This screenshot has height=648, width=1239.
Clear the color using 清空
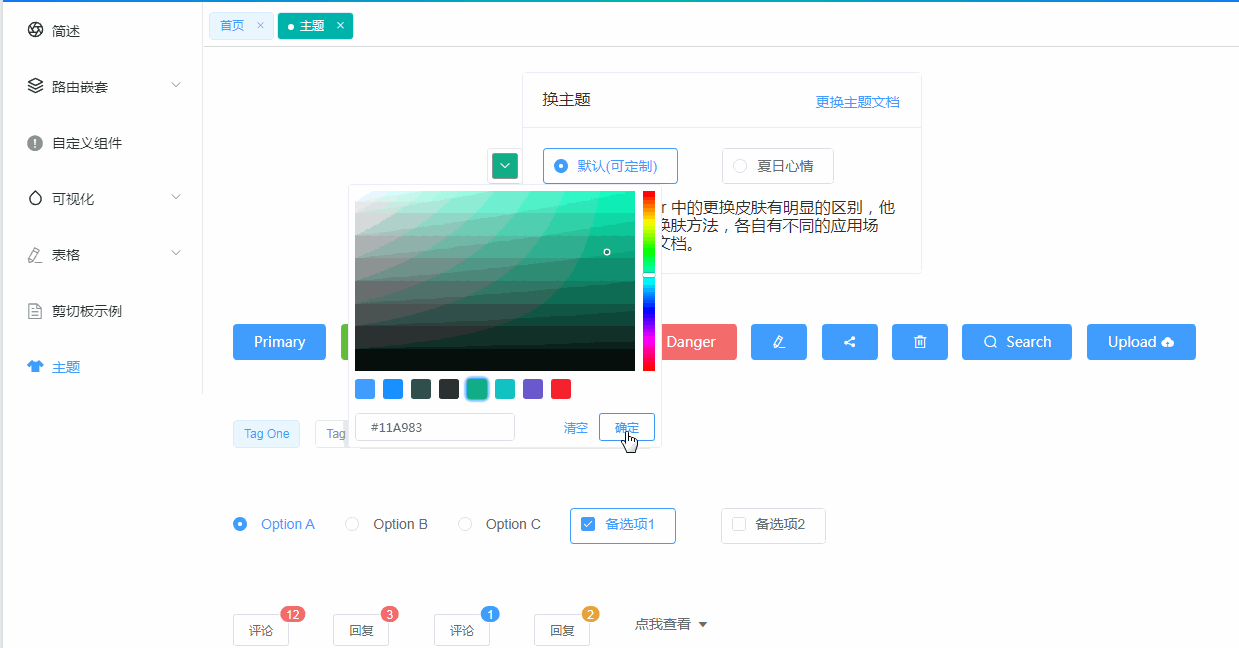(576, 427)
